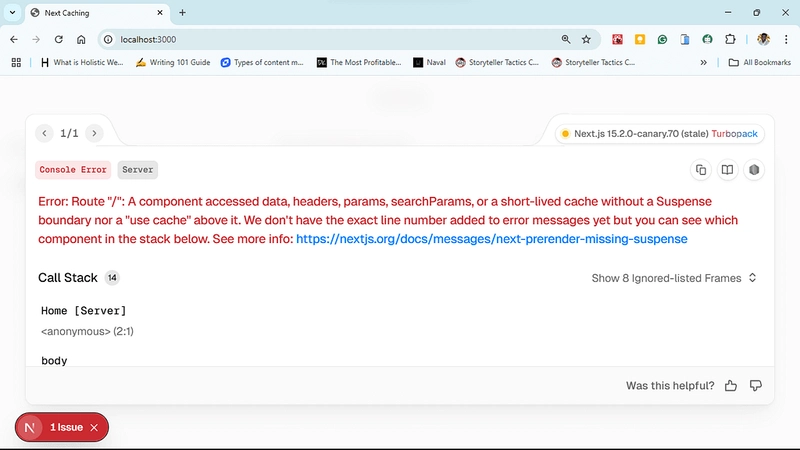This screenshot has width=800, height=450.
Task: Select the Next Caching tab
Action: pyautogui.click(x=97, y=13)
